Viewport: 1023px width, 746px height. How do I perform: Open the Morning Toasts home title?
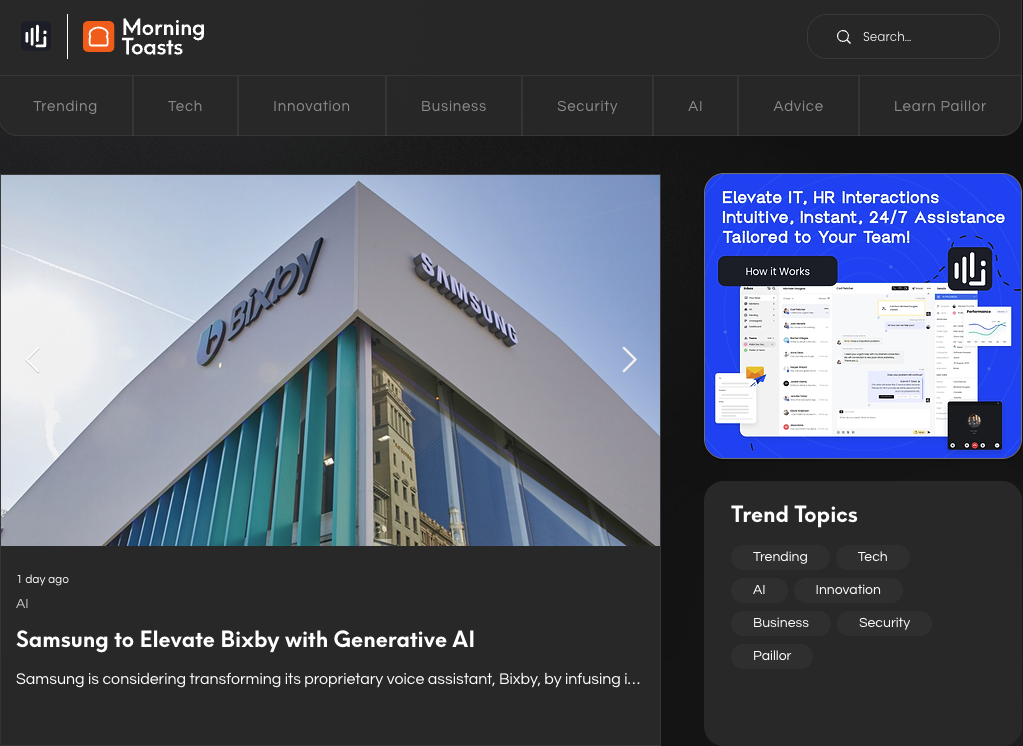pyautogui.click(x=163, y=37)
